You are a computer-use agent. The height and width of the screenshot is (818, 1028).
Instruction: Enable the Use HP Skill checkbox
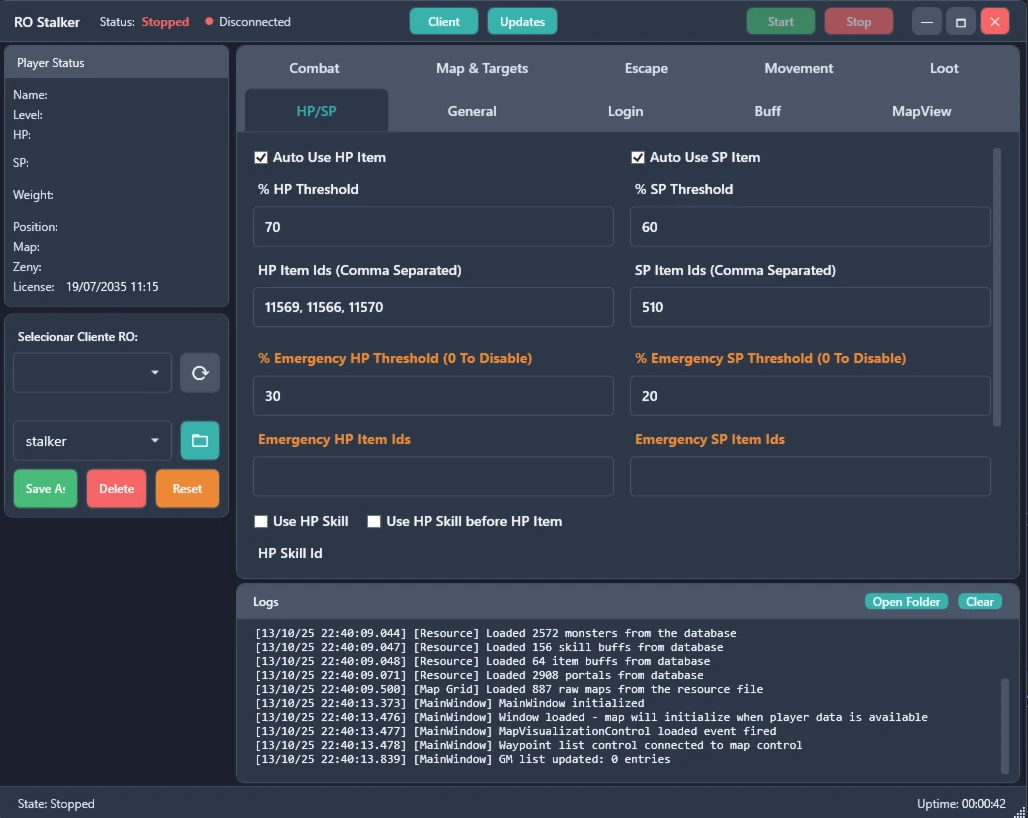[261, 521]
